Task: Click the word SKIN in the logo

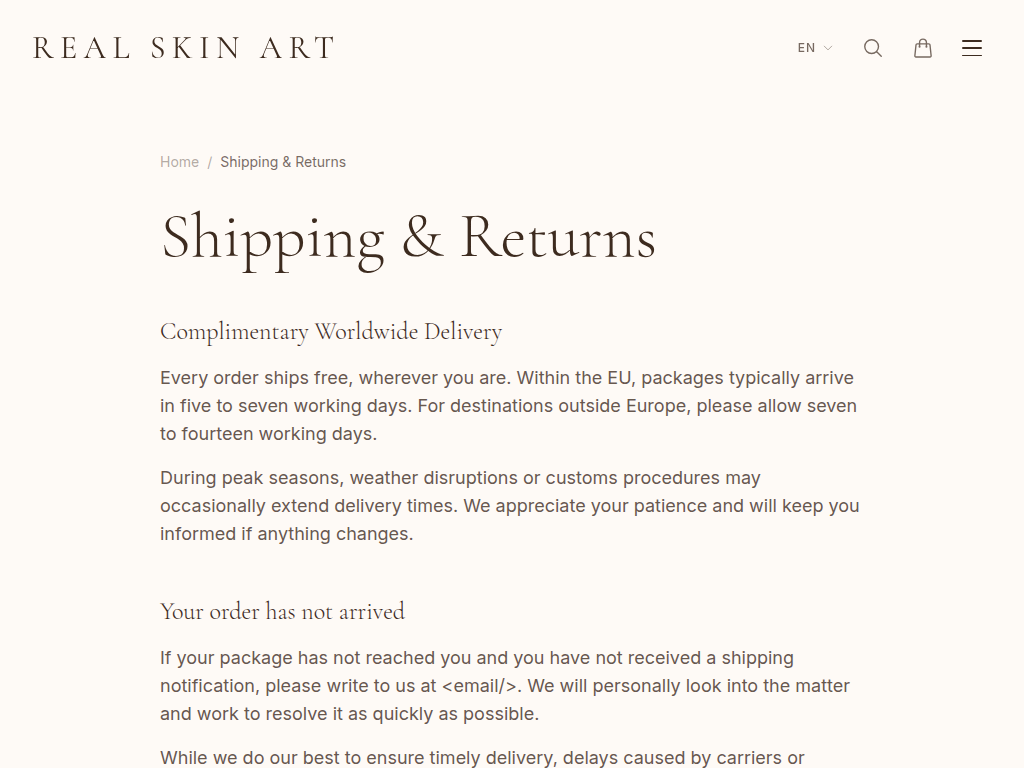Action: pyautogui.click(x=196, y=48)
